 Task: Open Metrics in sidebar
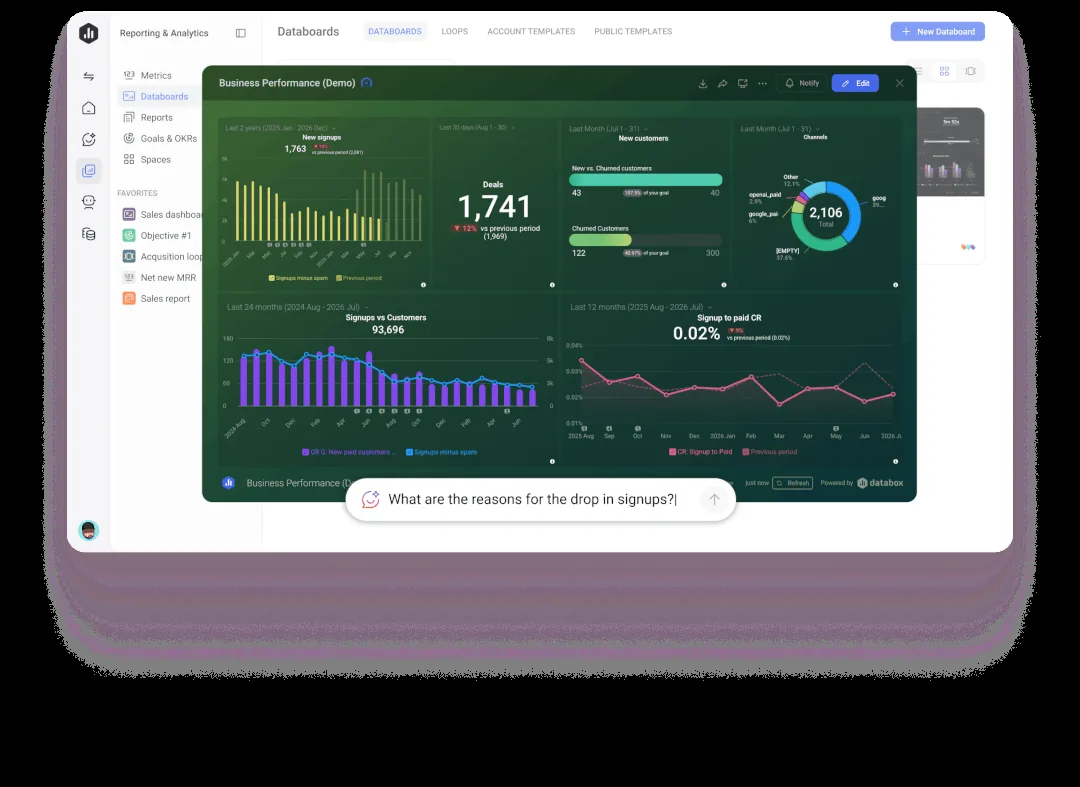[x=156, y=76]
